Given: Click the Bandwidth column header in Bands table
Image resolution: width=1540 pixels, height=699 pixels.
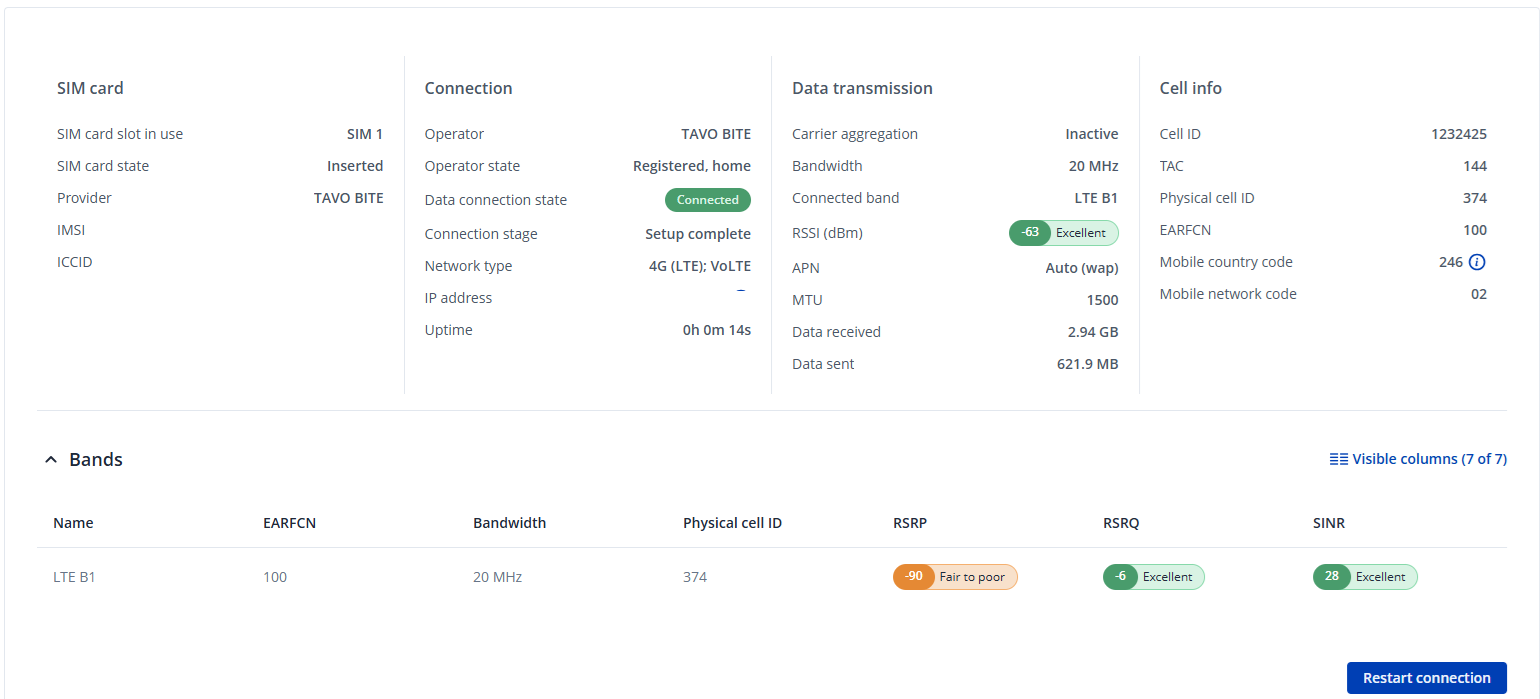Looking at the screenshot, I should pos(509,523).
